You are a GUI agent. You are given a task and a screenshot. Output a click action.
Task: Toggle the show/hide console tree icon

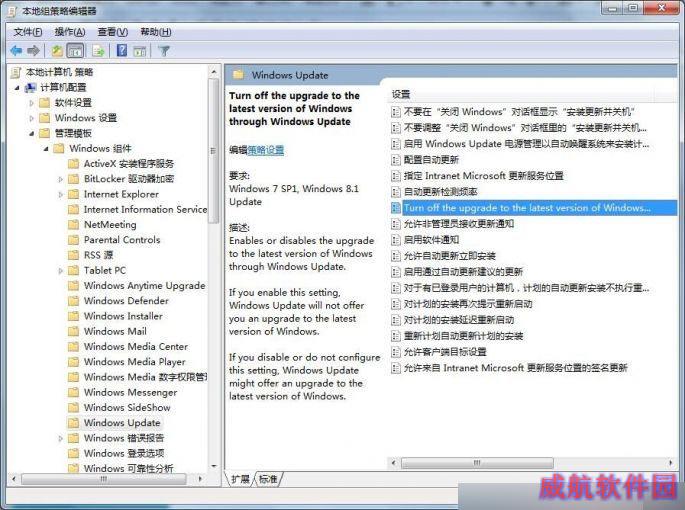[75, 51]
